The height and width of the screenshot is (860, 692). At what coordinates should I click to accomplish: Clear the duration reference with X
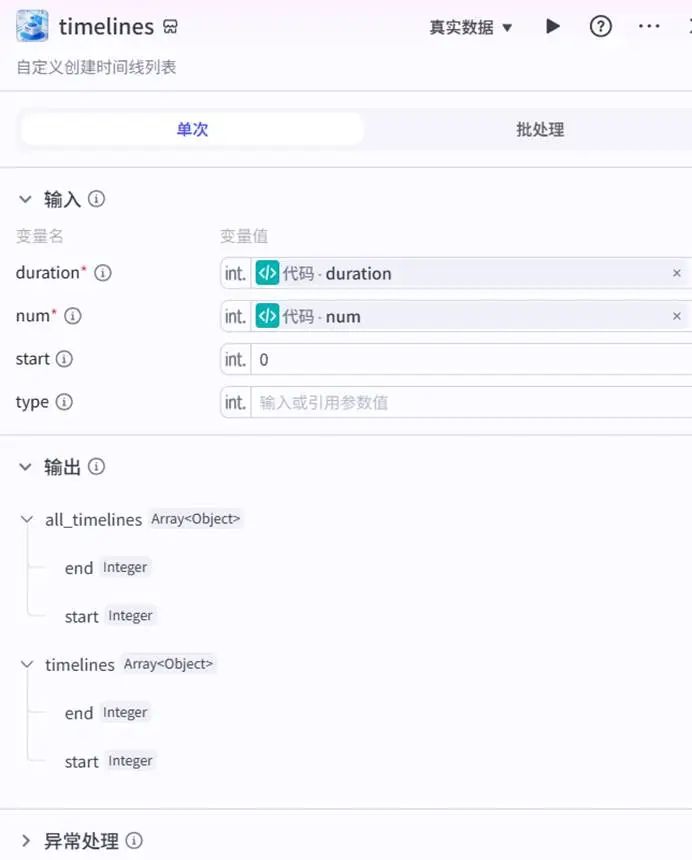[677, 273]
